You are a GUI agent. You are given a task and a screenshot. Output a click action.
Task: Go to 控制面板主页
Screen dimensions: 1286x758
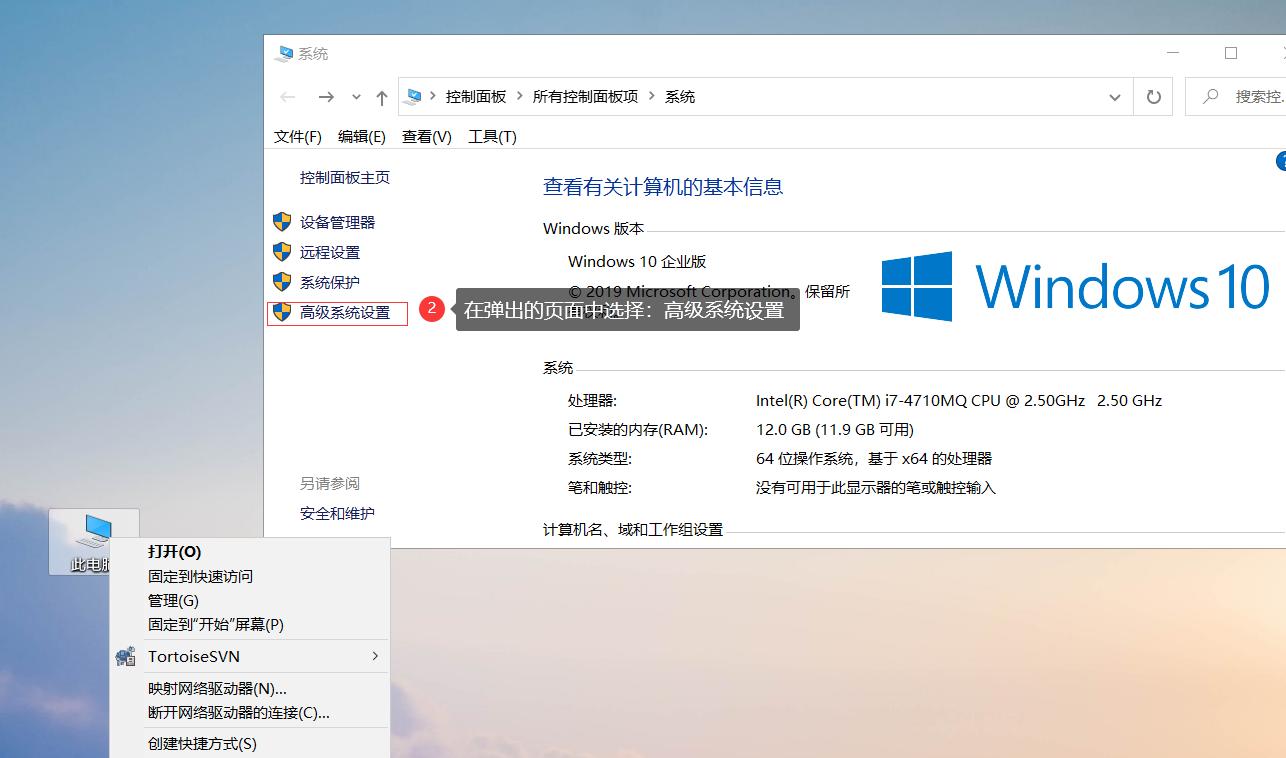click(x=345, y=177)
